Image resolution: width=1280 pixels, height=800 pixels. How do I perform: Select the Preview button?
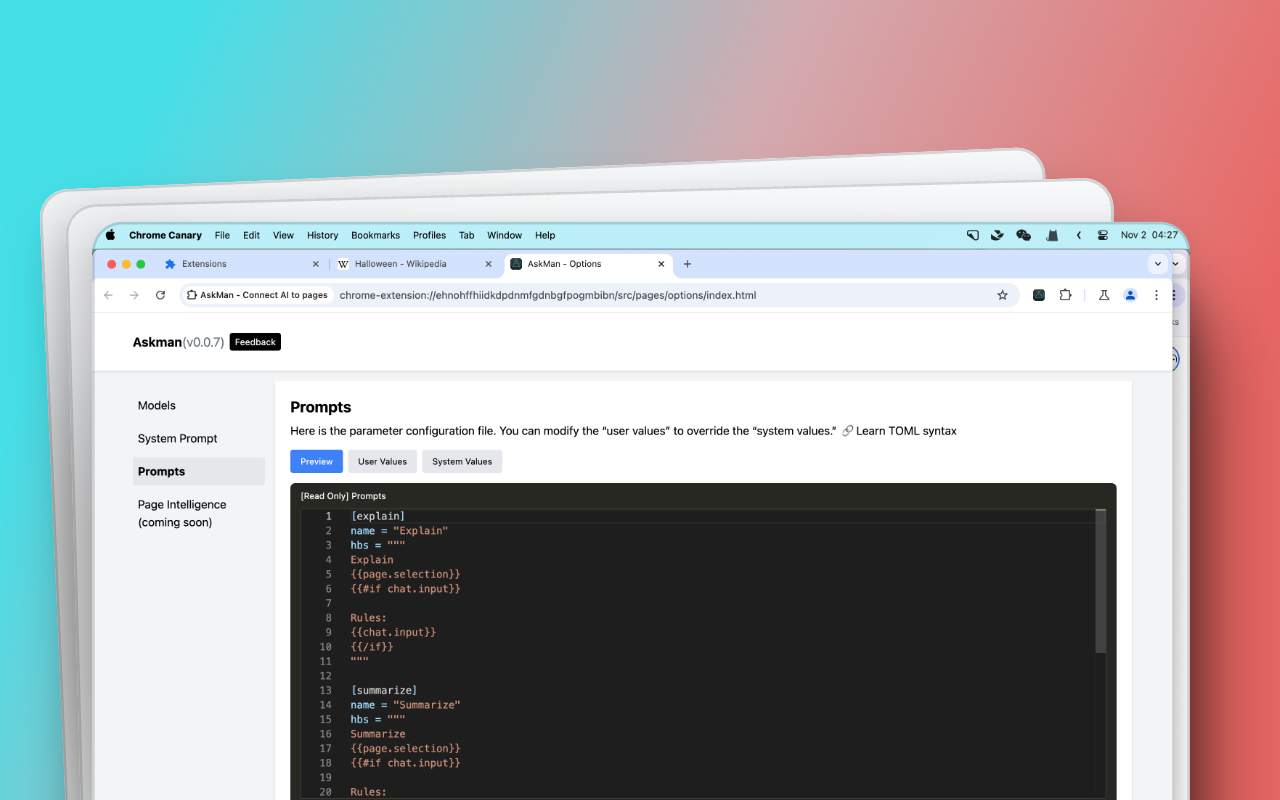coord(316,461)
